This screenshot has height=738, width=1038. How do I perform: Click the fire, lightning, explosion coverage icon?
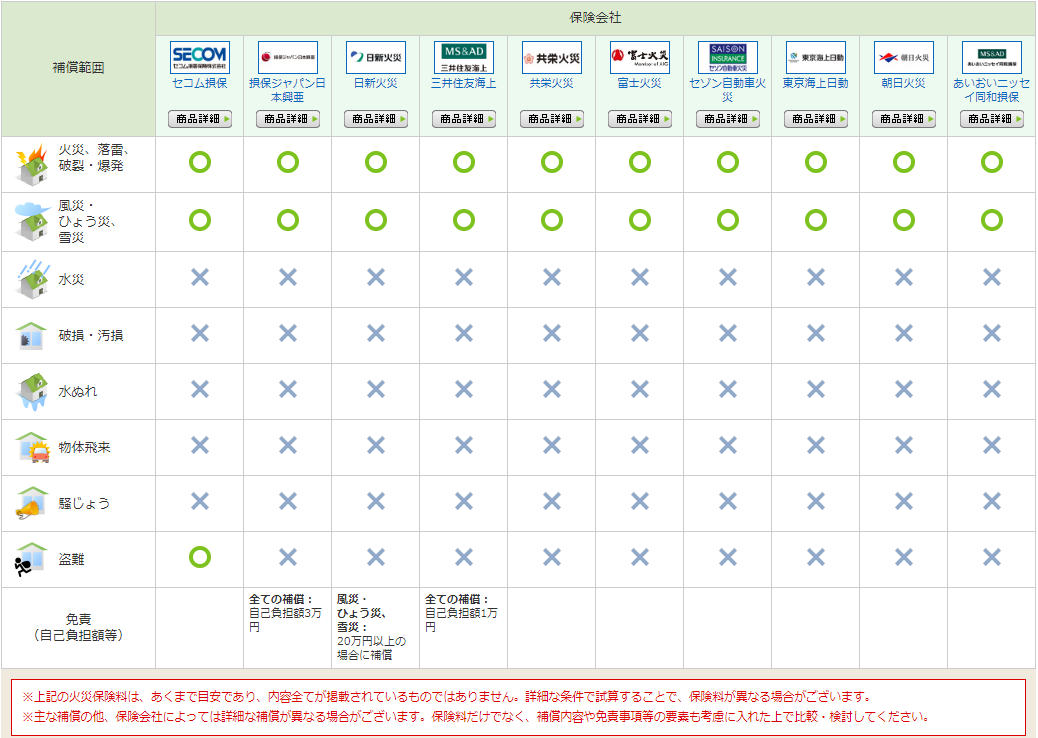click(x=30, y=164)
